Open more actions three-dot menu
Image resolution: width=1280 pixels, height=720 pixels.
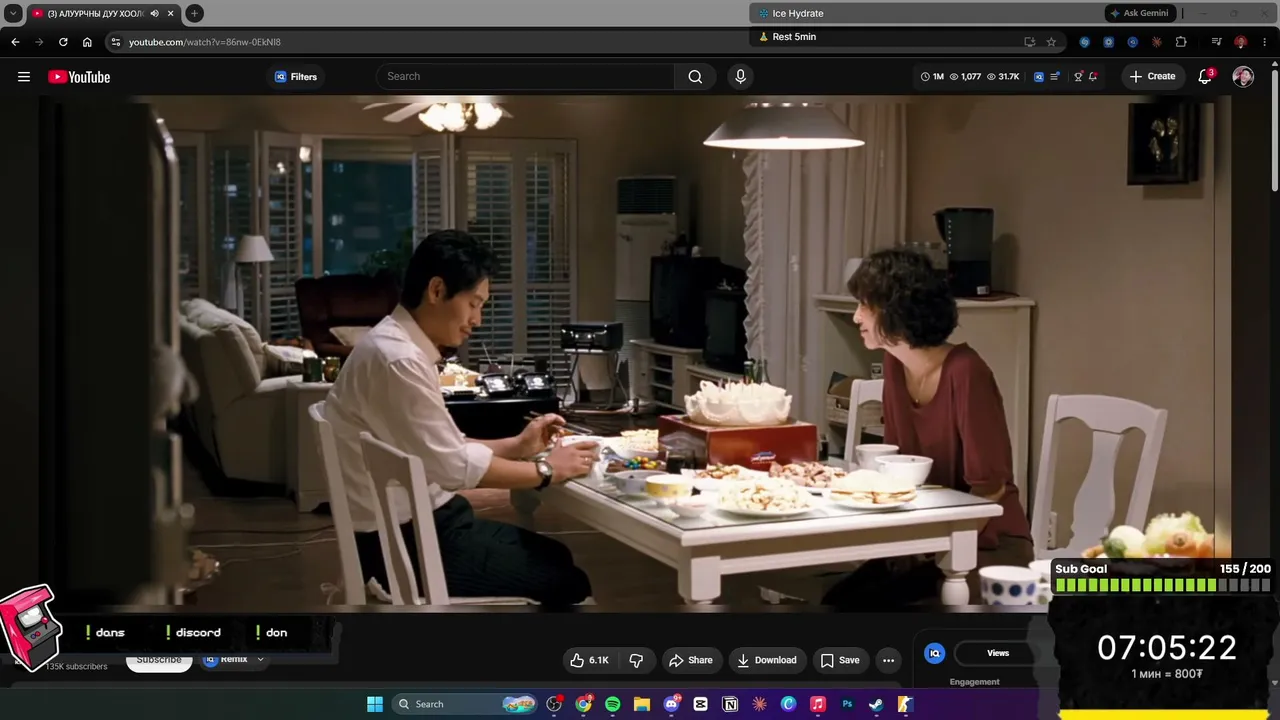coord(888,660)
